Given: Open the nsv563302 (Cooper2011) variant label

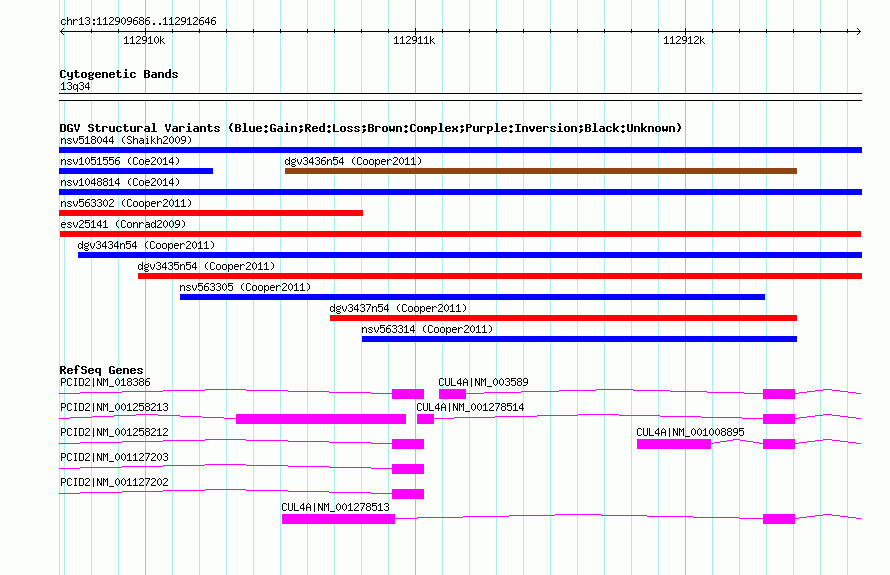Looking at the screenshot, I should click(126, 203).
